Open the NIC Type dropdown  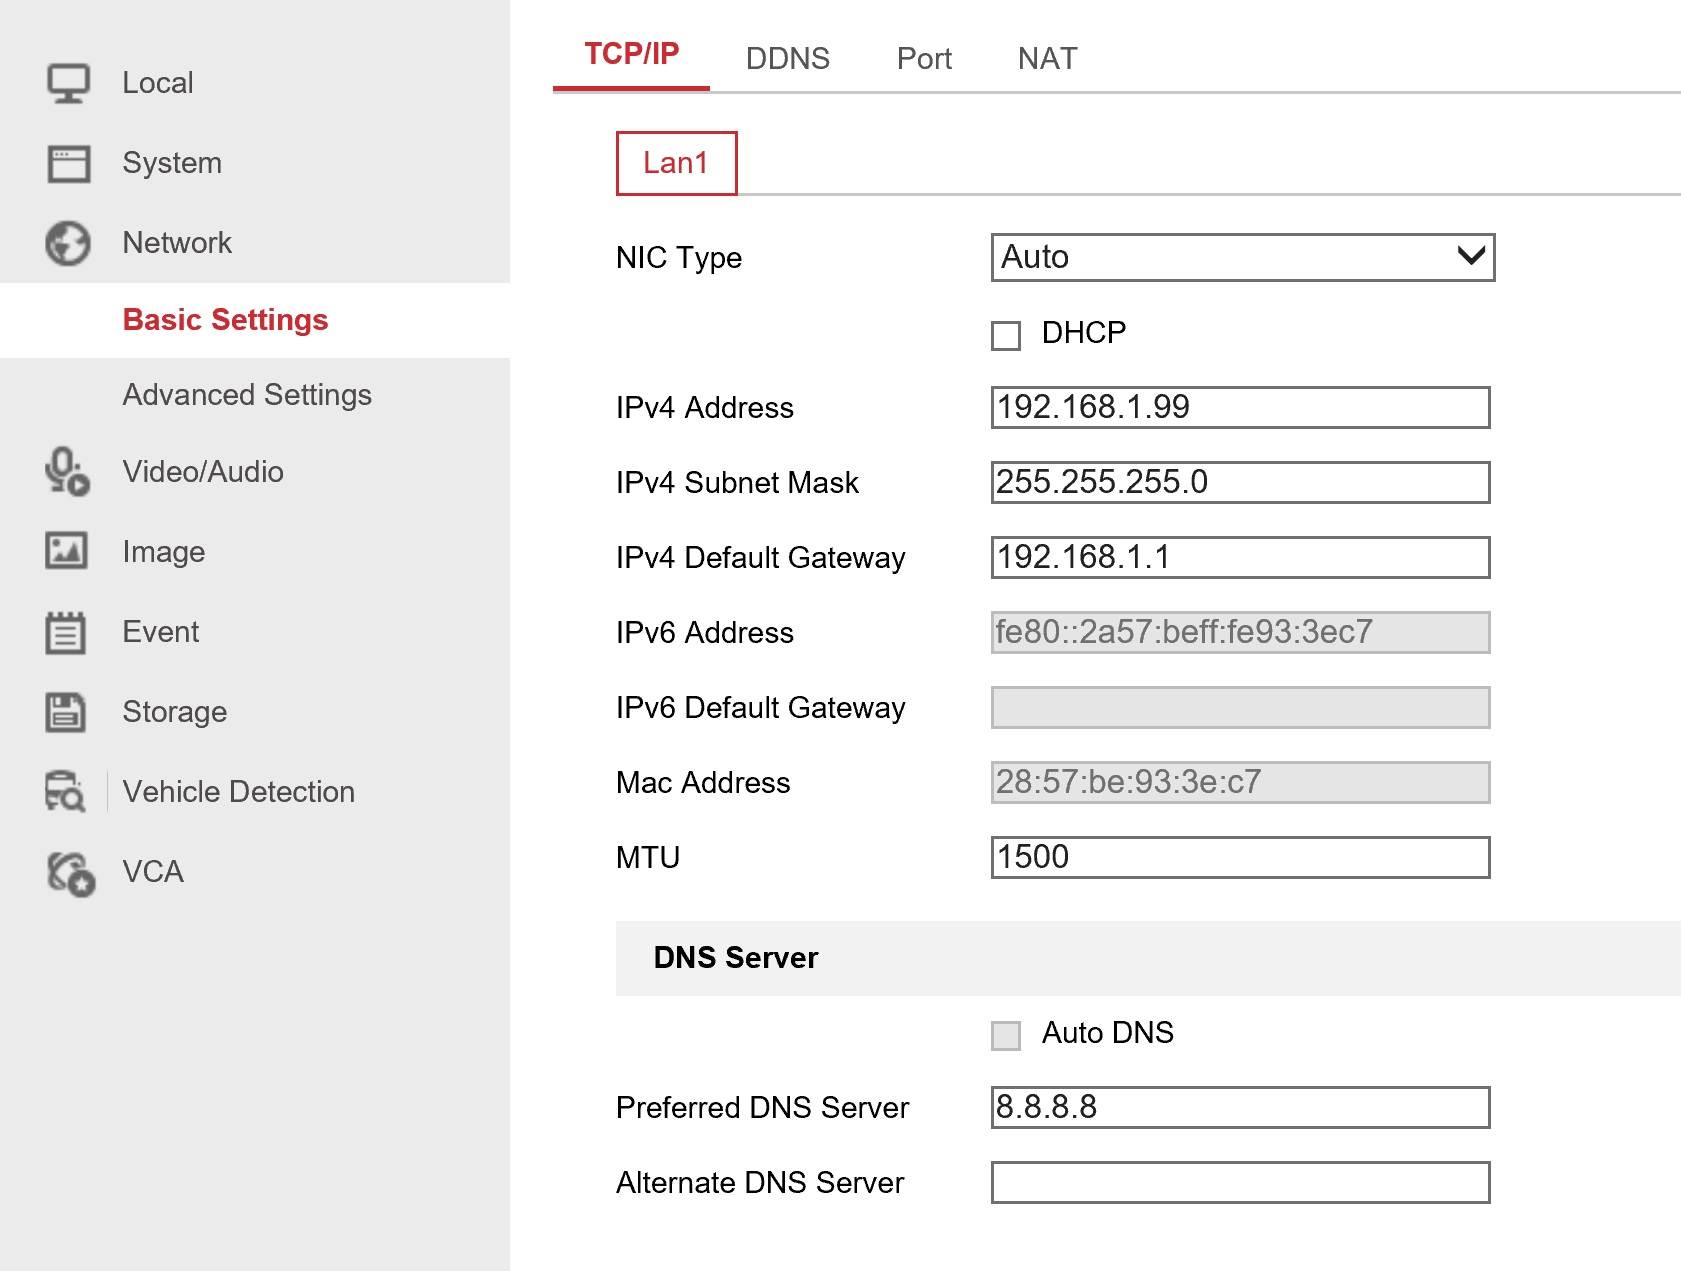click(1242, 257)
